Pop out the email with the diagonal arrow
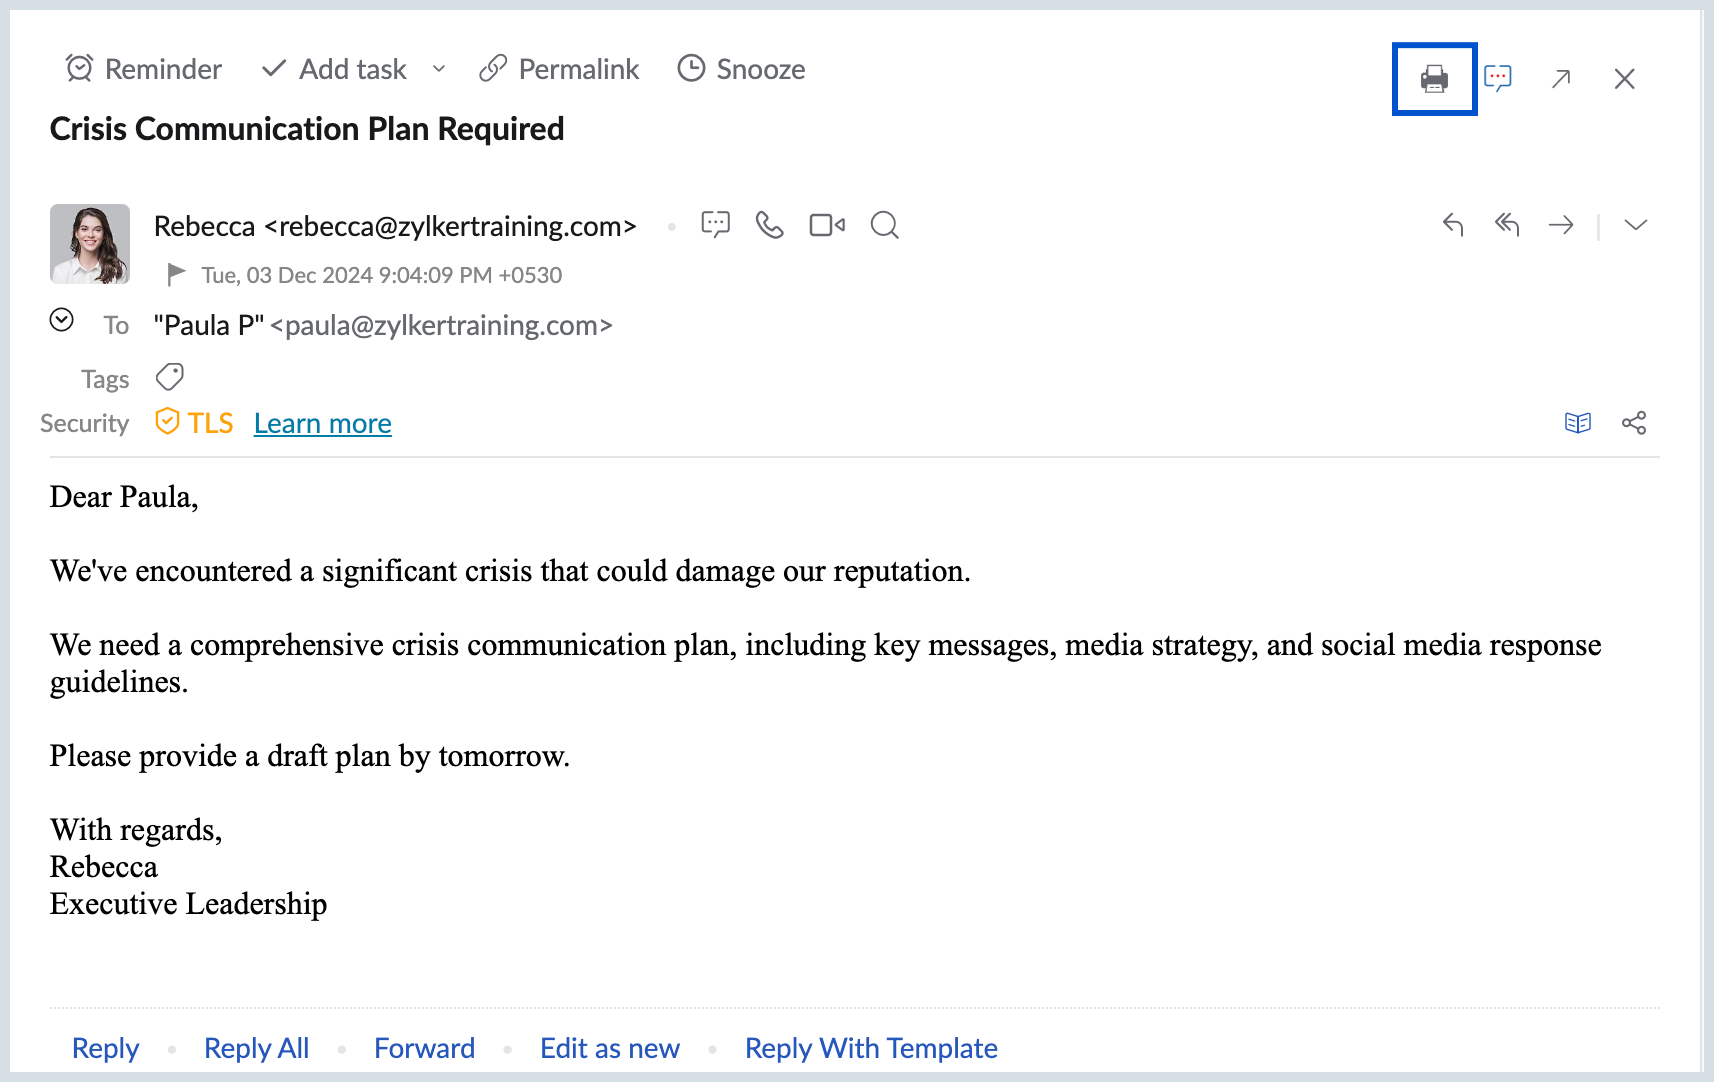The height and width of the screenshot is (1082, 1714). click(1560, 78)
